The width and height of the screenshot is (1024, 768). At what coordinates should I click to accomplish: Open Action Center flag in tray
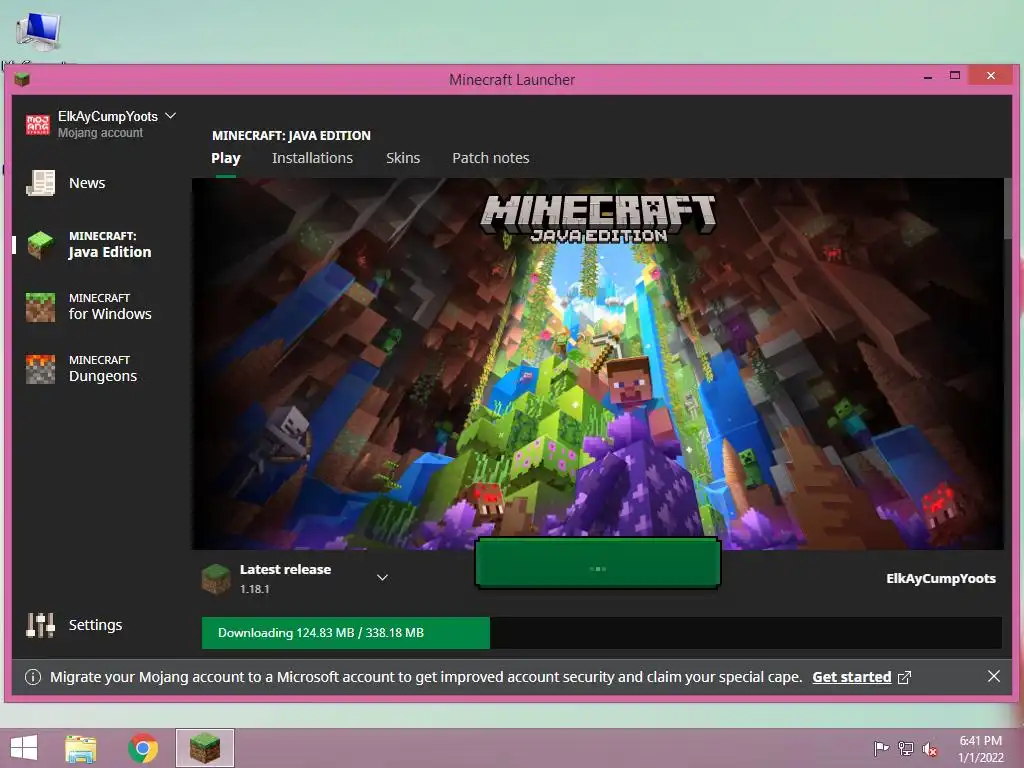pyautogui.click(x=881, y=748)
